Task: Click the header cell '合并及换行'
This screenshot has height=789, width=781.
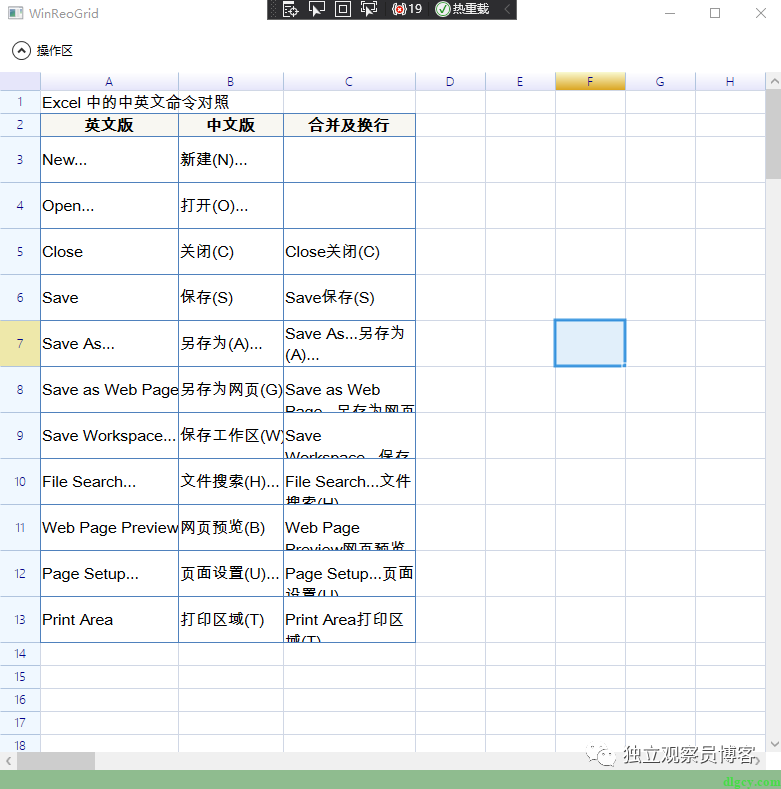Action: tap(349, 125)
